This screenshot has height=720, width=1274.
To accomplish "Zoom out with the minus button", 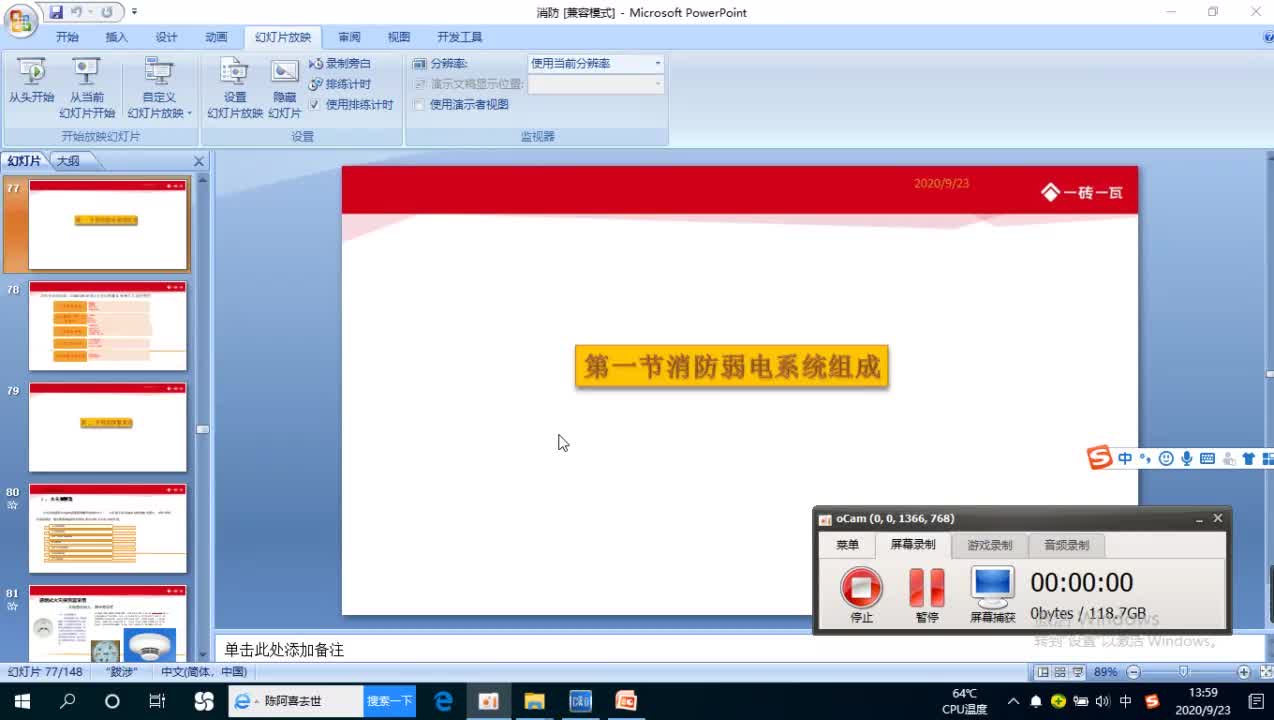I will pyautogui.click(x=1133, y=672).
